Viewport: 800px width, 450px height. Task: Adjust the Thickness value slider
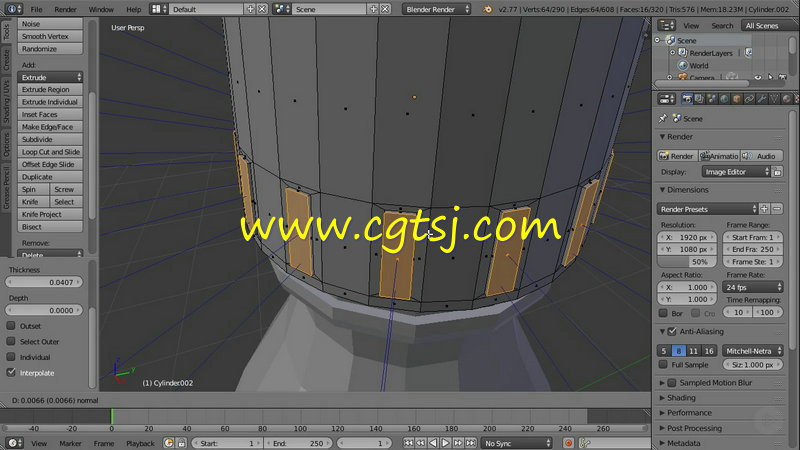coord(44,282)
